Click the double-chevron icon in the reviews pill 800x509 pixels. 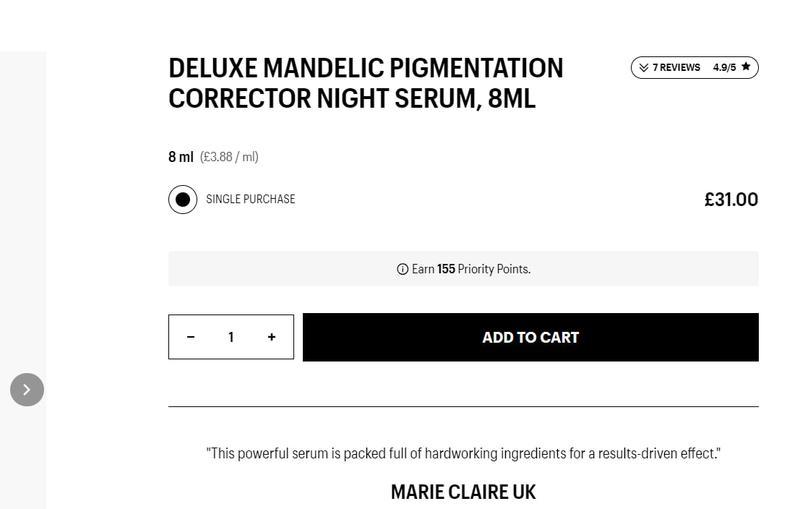click(x=644, y=68)
